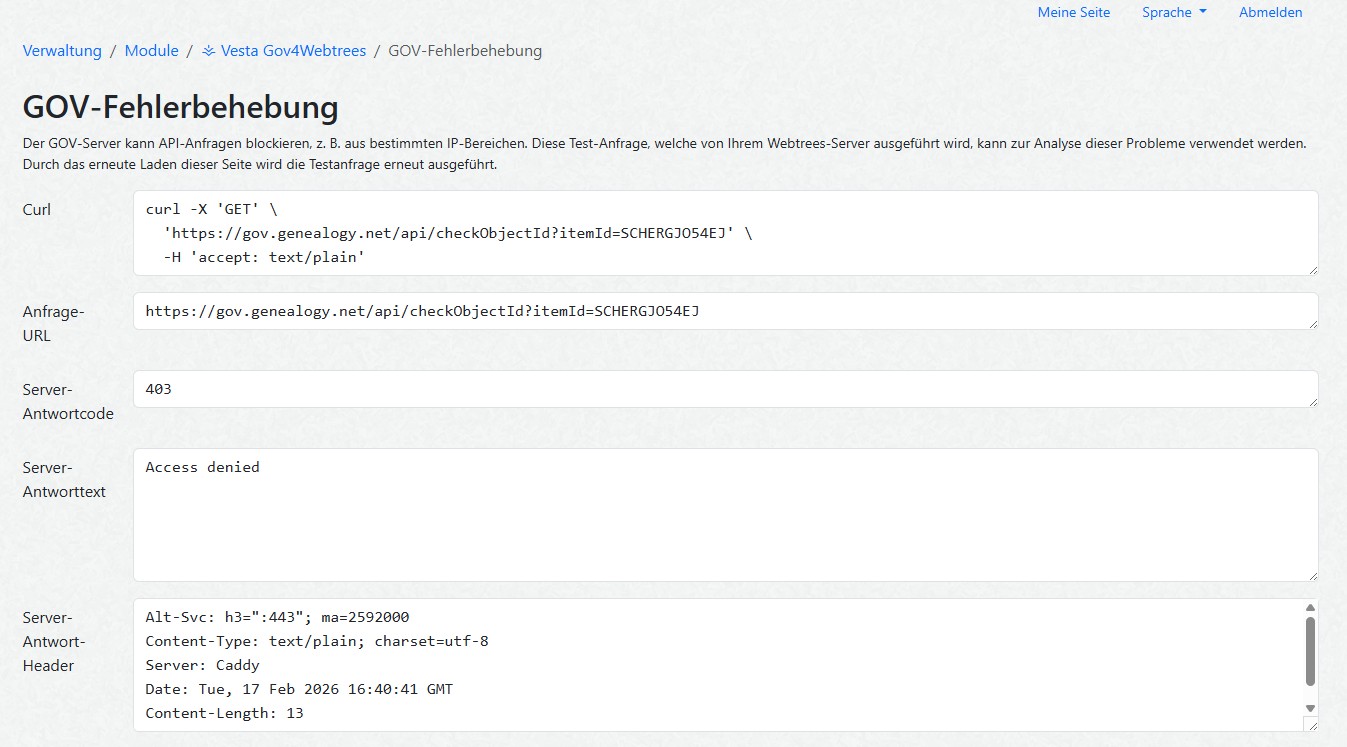
Task: Click the scroll-down arrow of the header box
Action: tap(1310, 707)
